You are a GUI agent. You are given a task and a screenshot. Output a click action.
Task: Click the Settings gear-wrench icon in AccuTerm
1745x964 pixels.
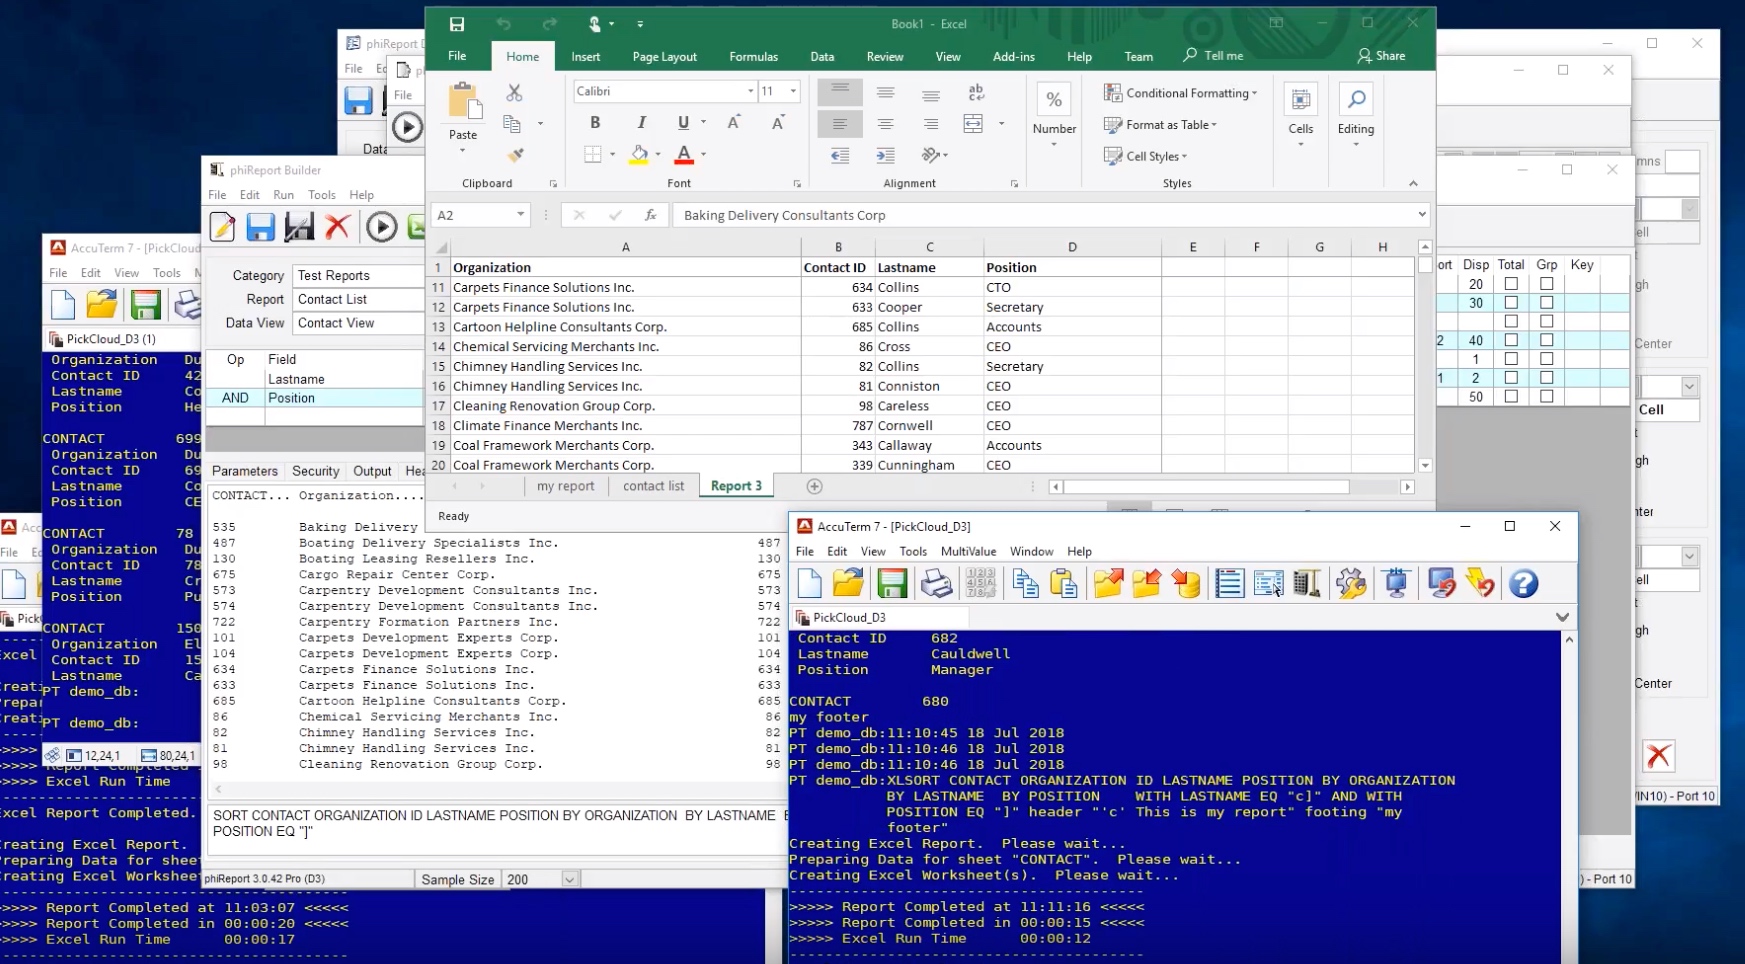coord(1351,583)
